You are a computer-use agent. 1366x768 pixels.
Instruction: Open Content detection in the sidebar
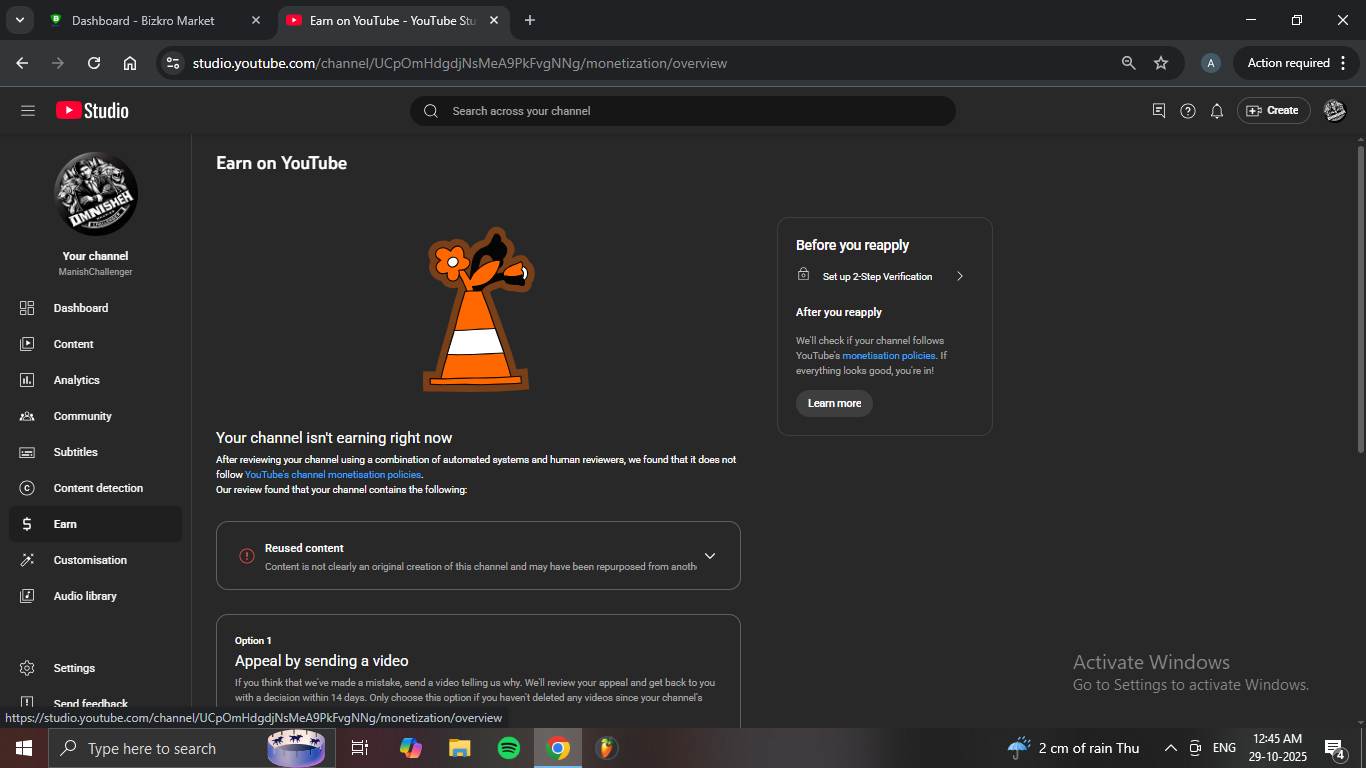pyautogui.click(x=98, y=488)
